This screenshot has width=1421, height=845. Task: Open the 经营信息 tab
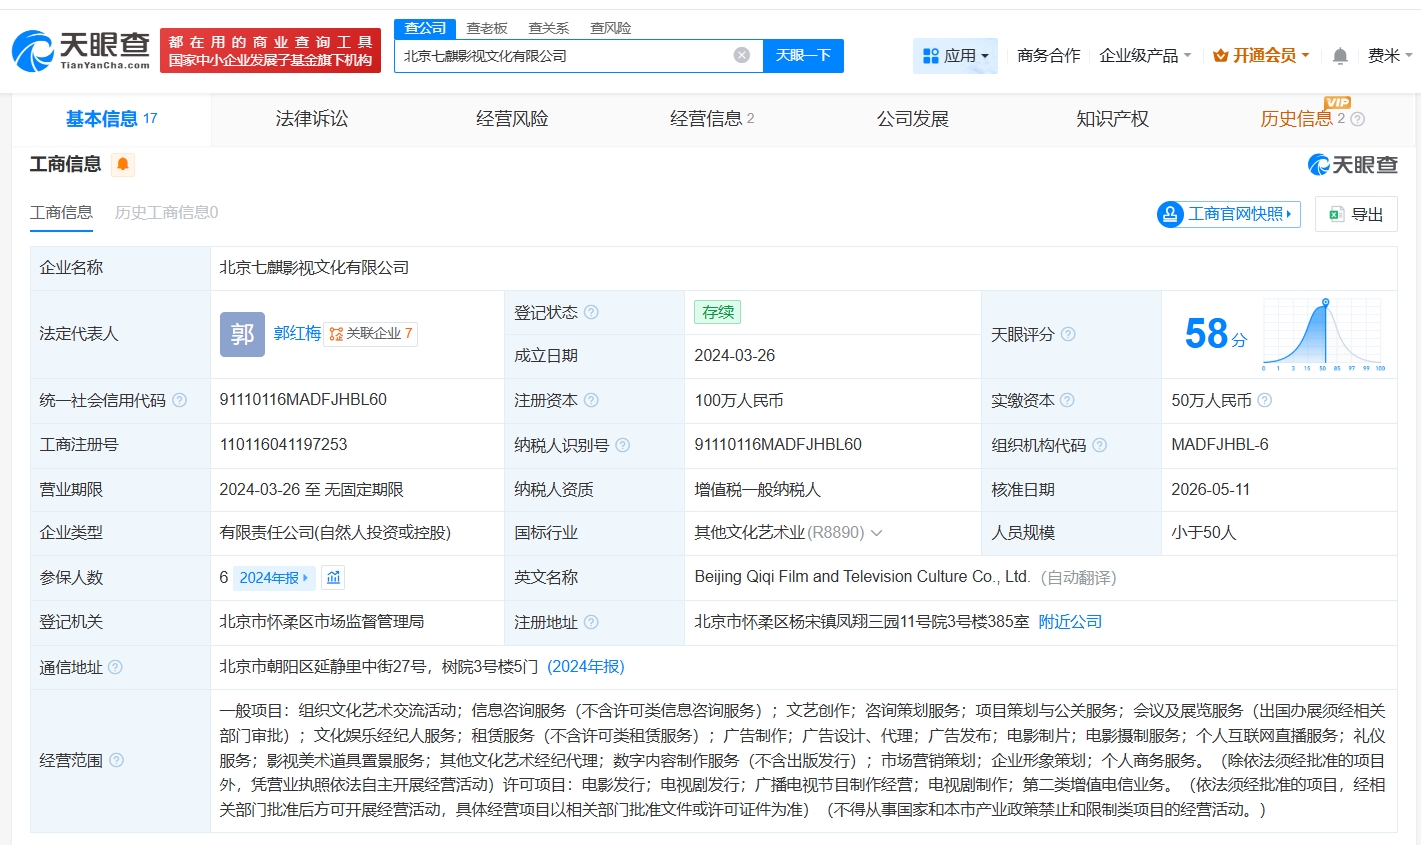click(712, 119)
